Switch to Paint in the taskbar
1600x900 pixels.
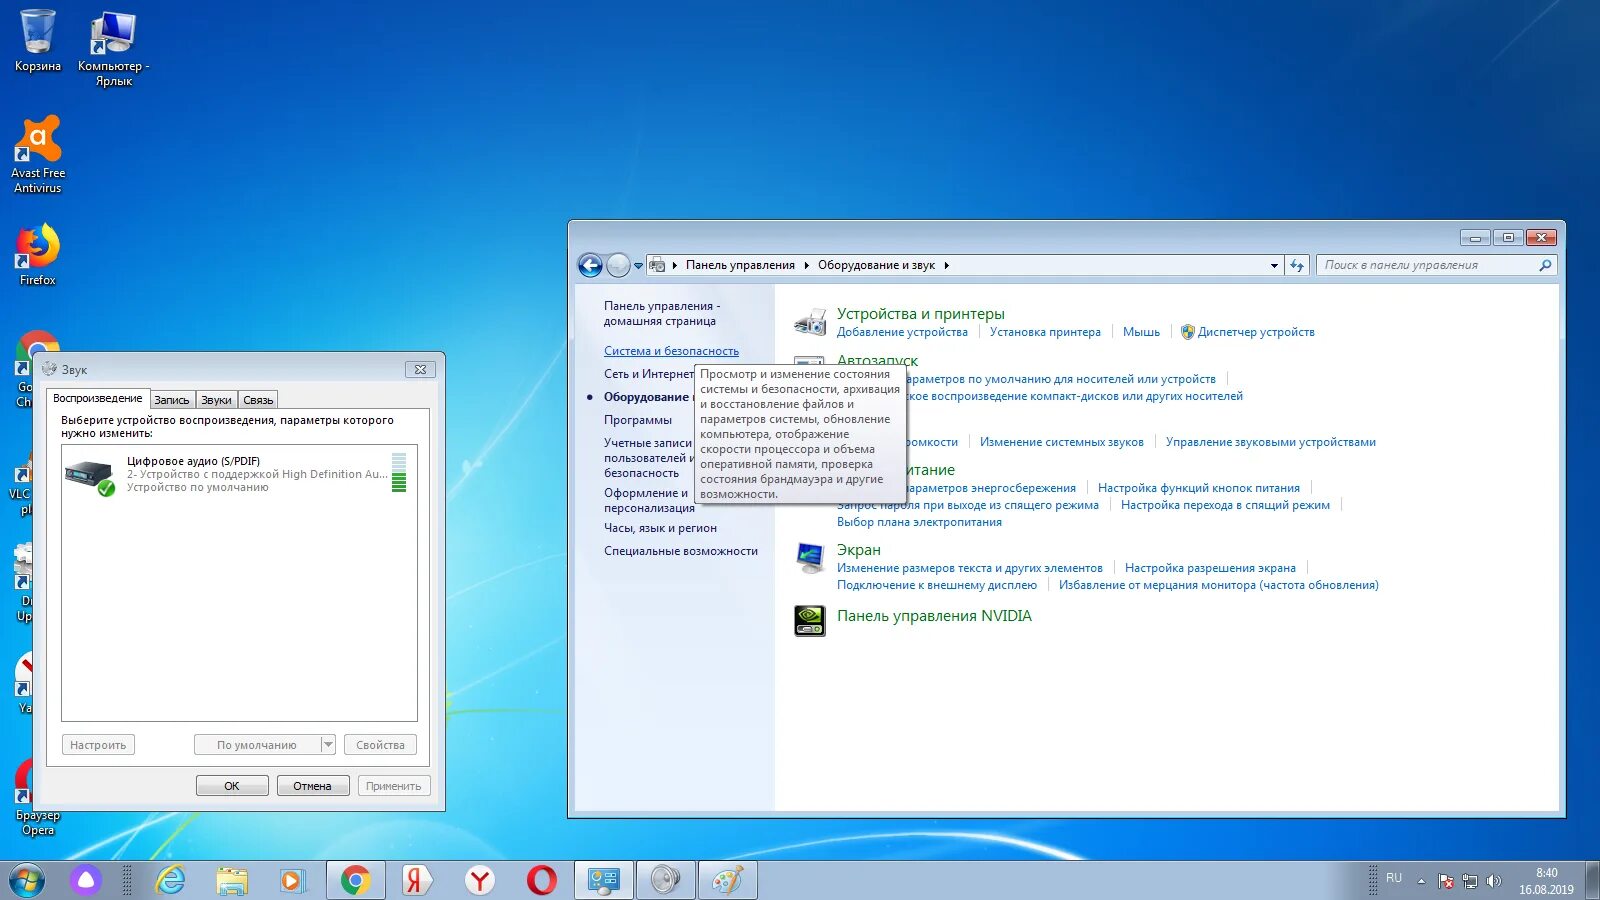[727, 881]
